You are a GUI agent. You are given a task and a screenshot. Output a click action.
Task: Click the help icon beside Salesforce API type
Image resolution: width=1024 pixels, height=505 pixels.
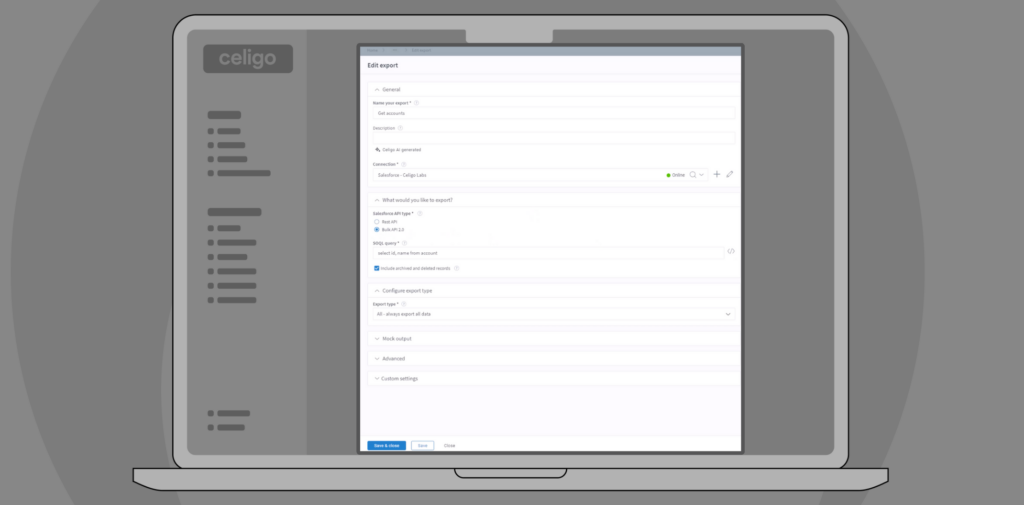point(420,213)
